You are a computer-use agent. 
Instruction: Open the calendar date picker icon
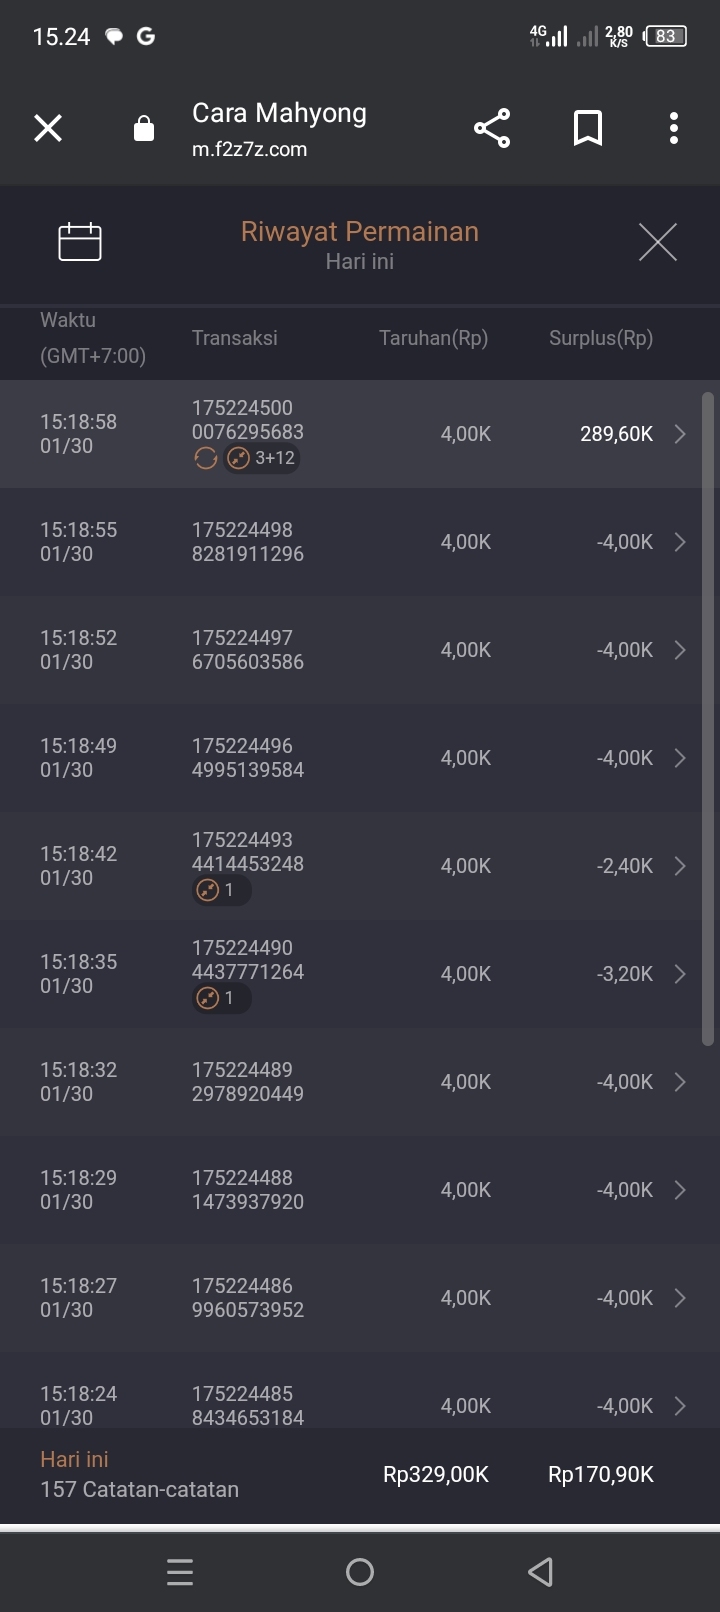click(x=80, y=242)
